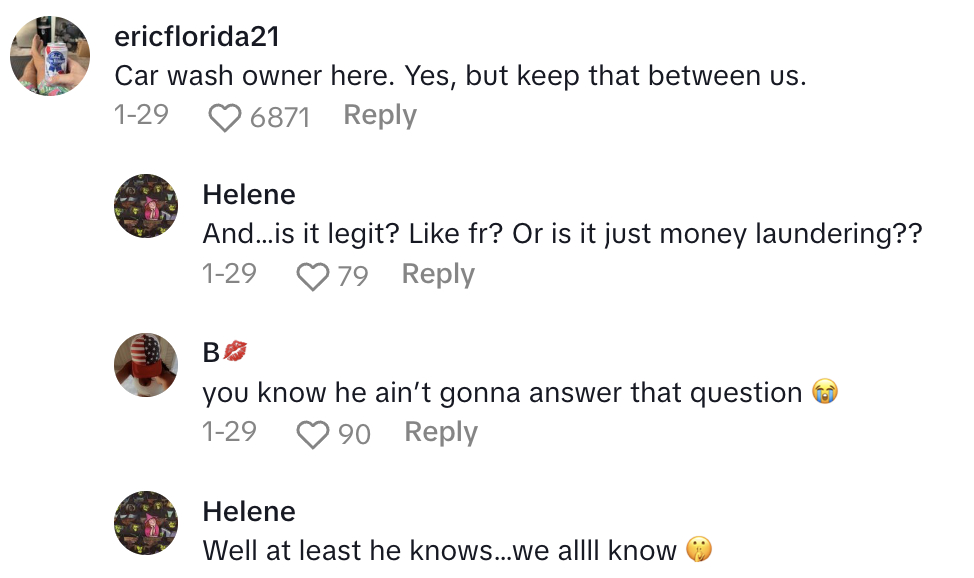Click the 'he ain't gonna answer' comment text
The height and width of the screenshot is (578, 974).
tap(502, 392)
